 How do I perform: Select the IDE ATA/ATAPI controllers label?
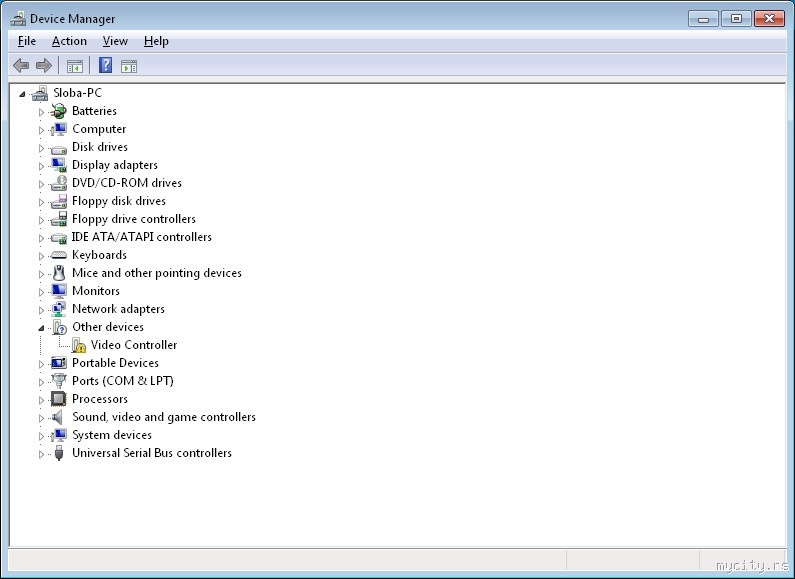tap(141, 237)
